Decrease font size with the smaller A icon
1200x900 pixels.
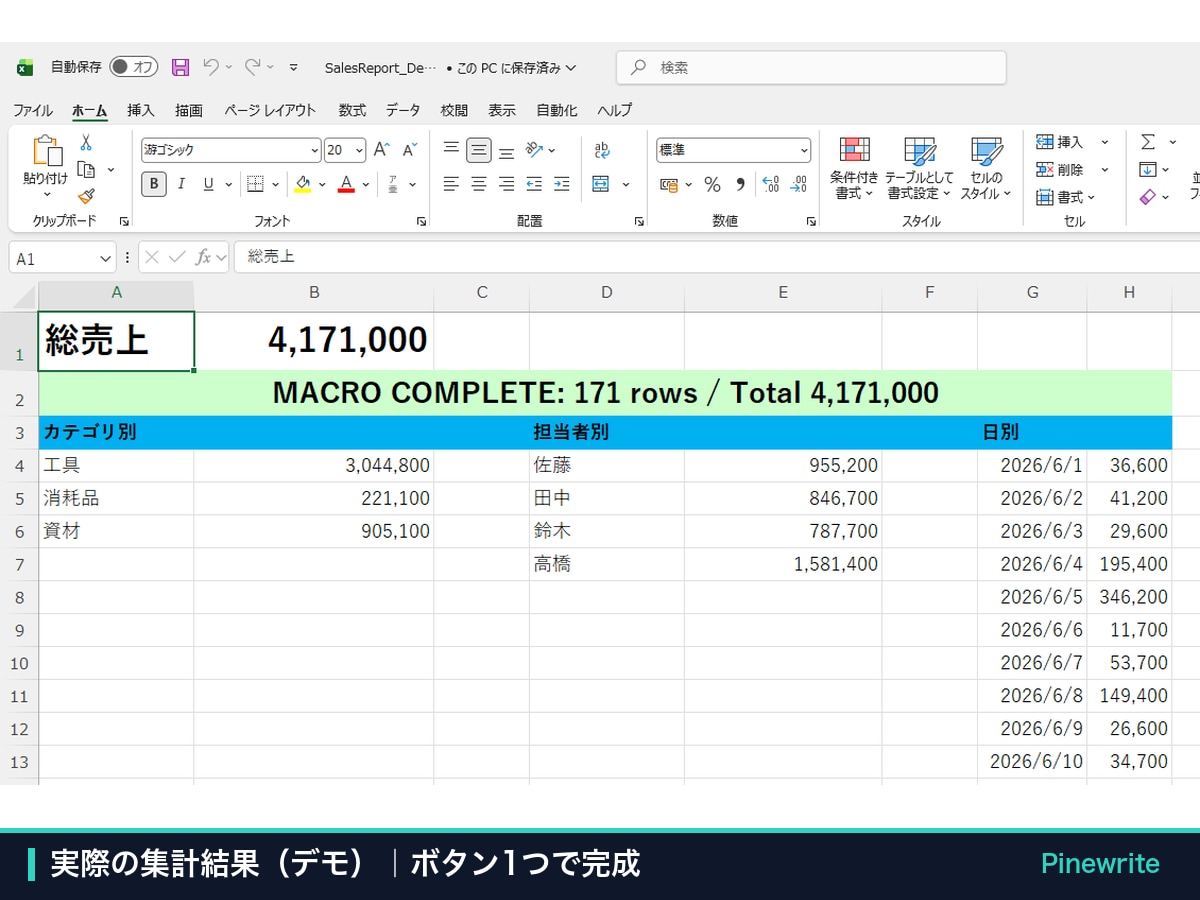(x=409, y=150)
